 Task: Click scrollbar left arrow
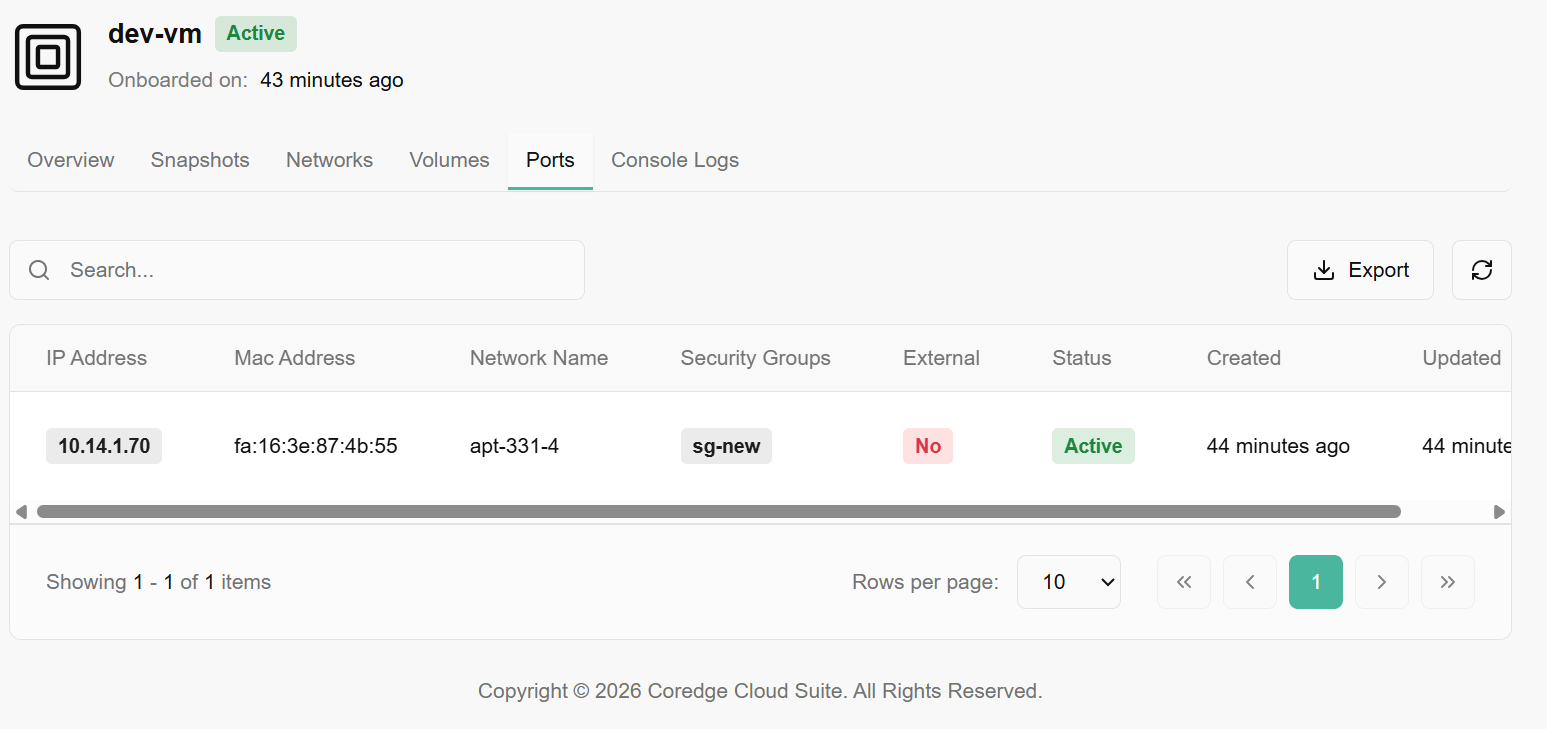point(21,512)
